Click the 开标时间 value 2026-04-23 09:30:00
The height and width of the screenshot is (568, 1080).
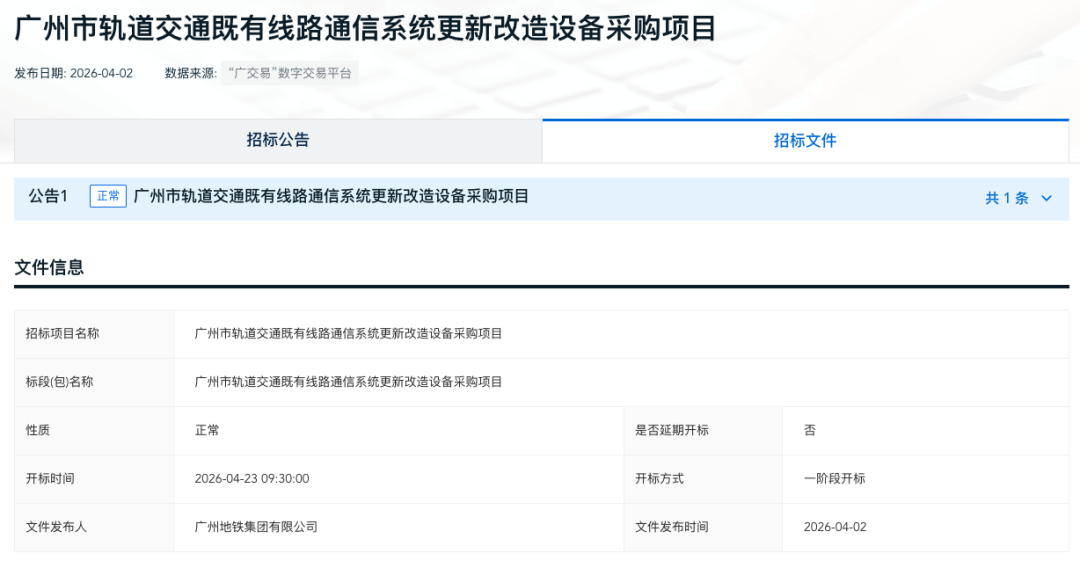click(252, 478)
